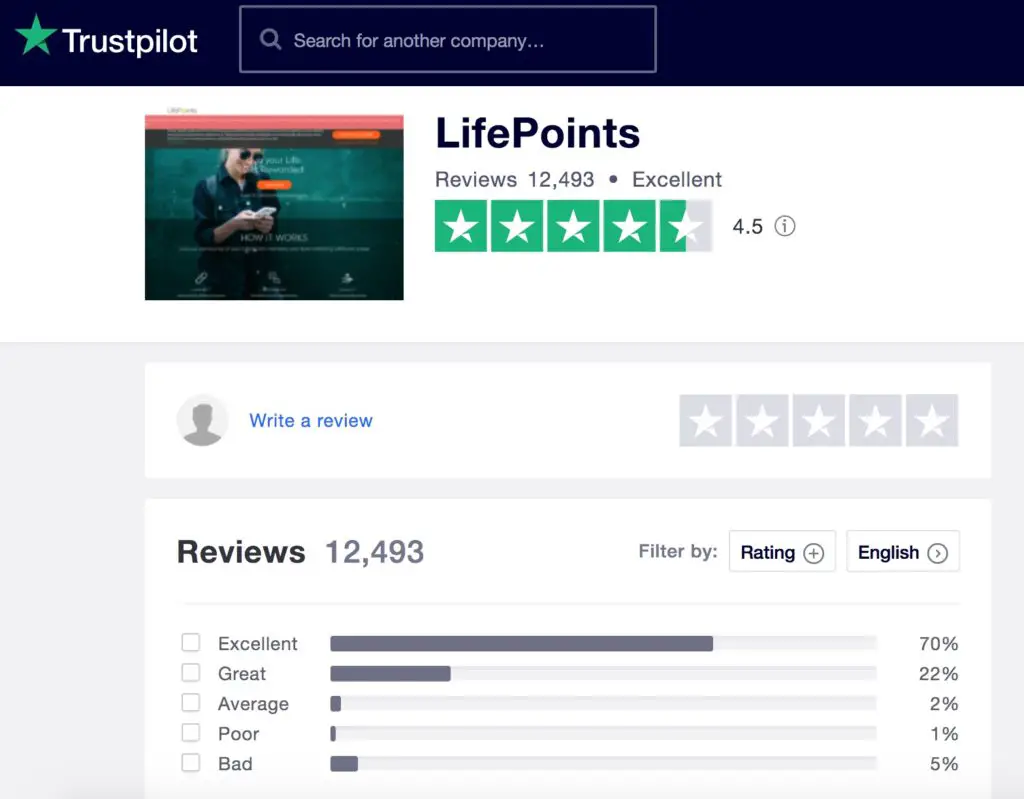This screenshot has height=799, width=1024.
Task: Click the Great 22% rating bar
Action: click(603, 674)
